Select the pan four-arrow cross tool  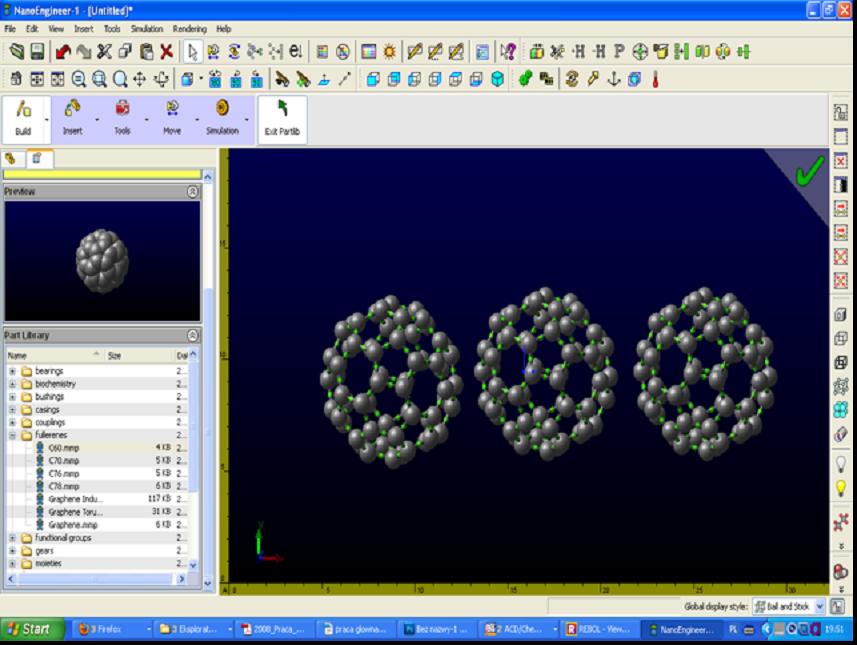point(140,79)
